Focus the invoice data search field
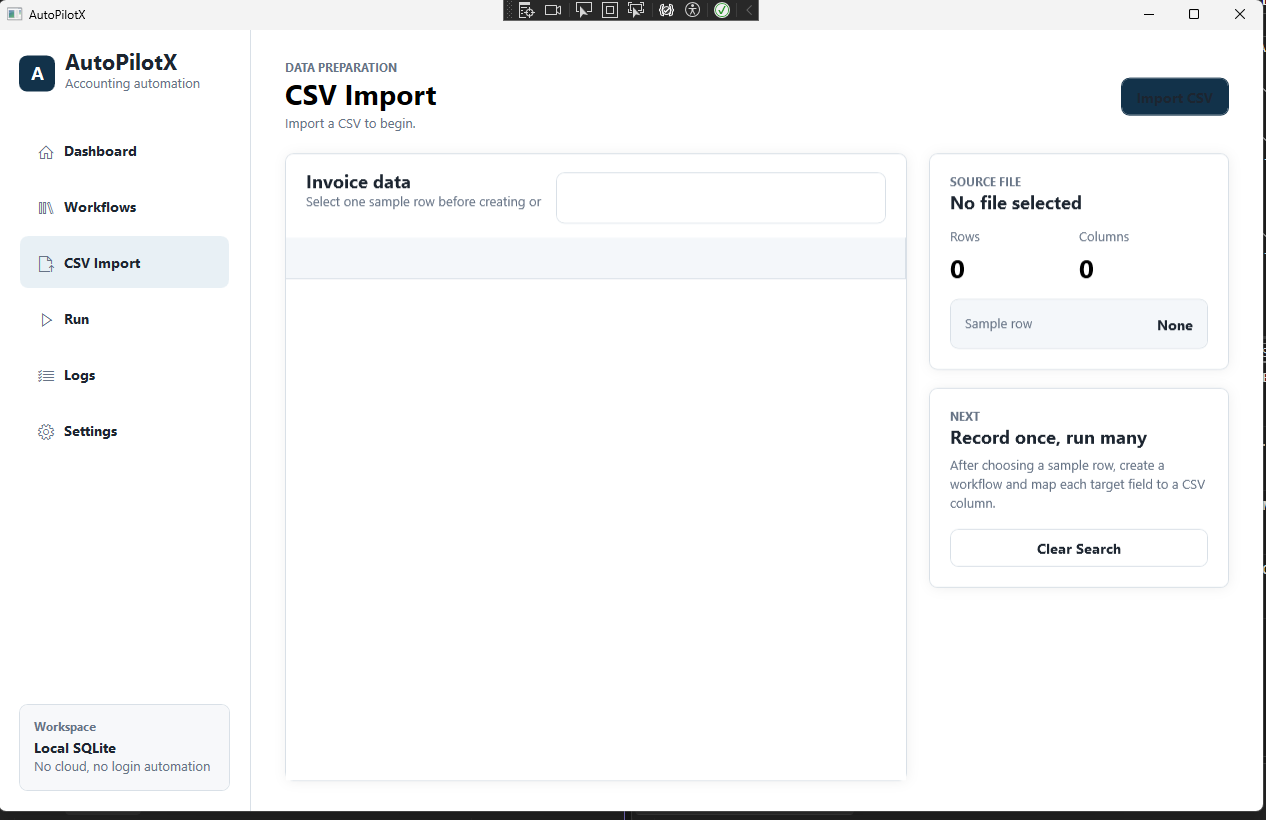1266x820 pixels. (x=721, y=198)
